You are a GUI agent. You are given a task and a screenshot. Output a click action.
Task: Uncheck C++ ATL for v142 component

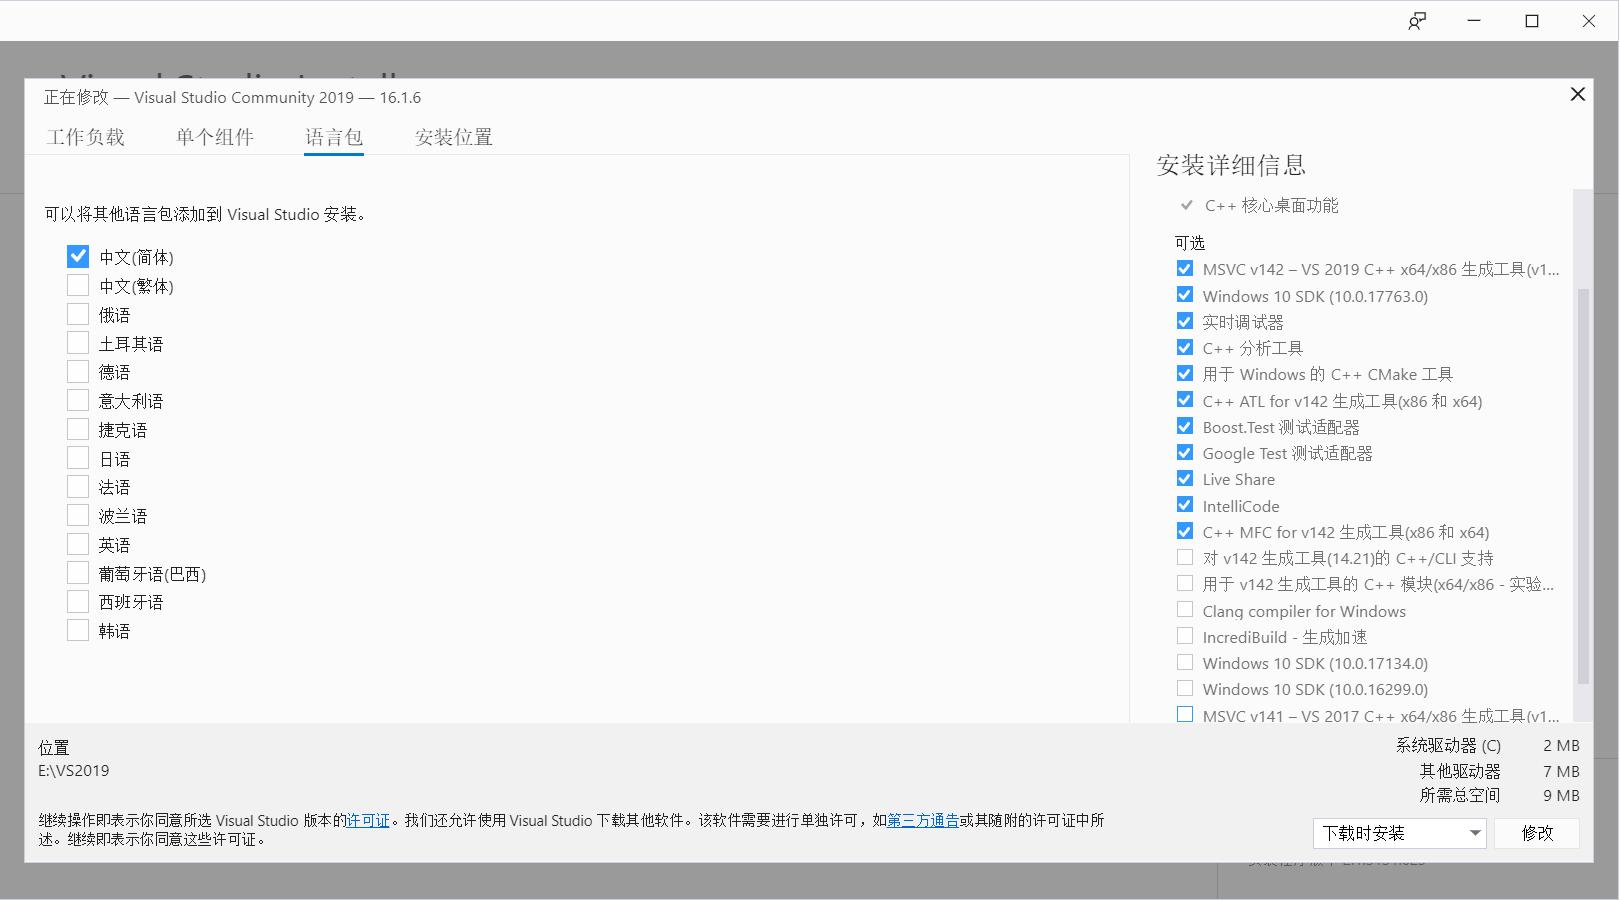1185,400
